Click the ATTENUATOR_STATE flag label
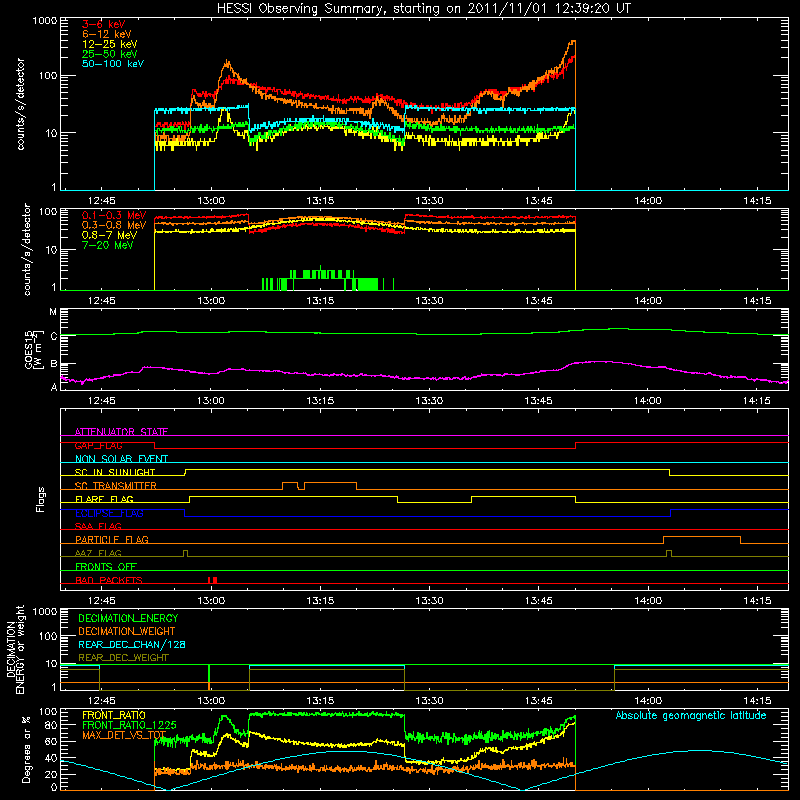Viewport: 800px width, 800px height. click(x=121, y=432)
